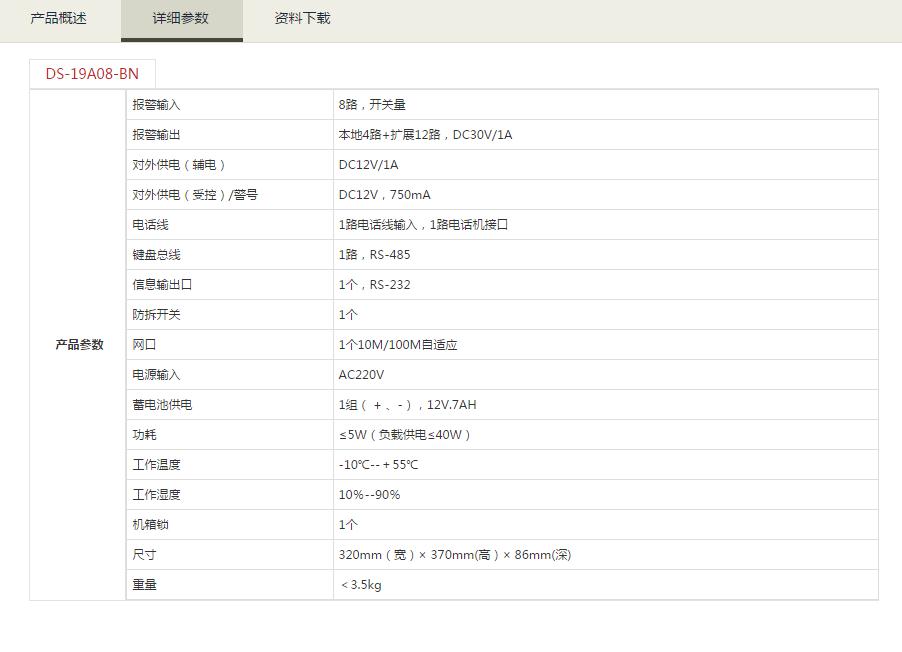902x652 pixels.
Task: Click the AC220V power input value
Action: 361,375
